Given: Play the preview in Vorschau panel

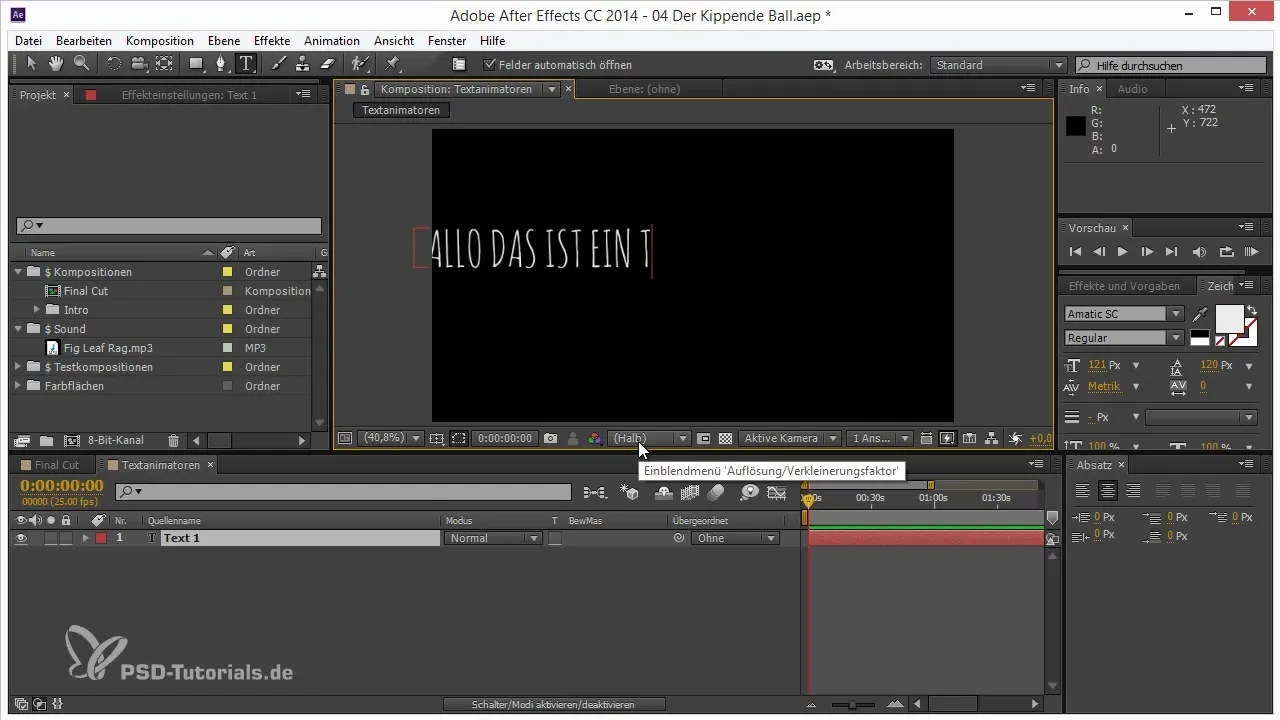Looking at the screenshot, I should click(x=1123, y=252).
